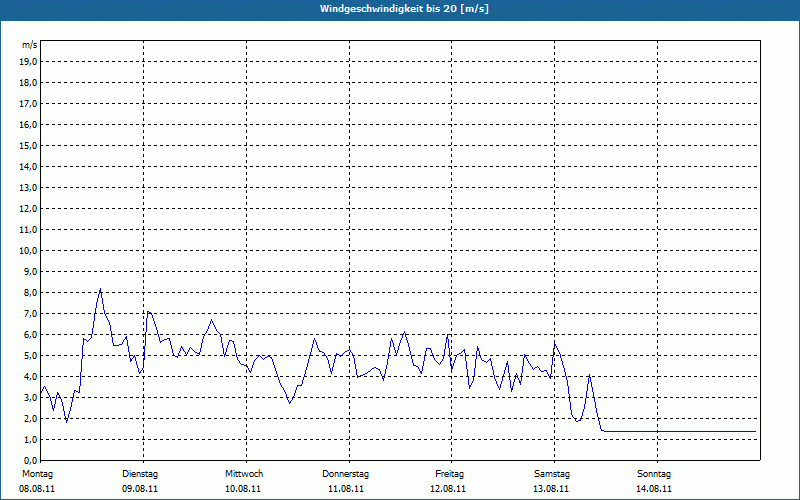Click the '0,0' y-axis value
The height and width of the screenshot is (500, 800).
coord(32,460)
